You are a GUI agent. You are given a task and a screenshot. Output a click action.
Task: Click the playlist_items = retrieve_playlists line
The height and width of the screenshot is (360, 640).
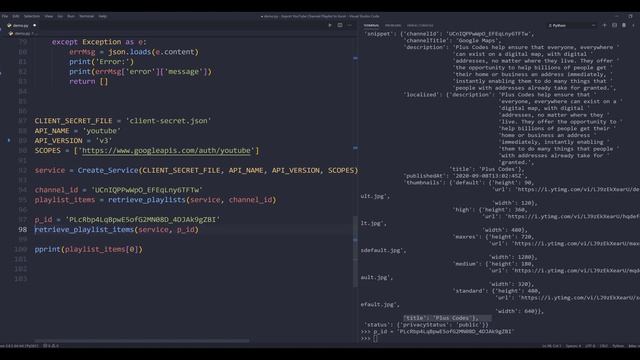tap(155, 200)
